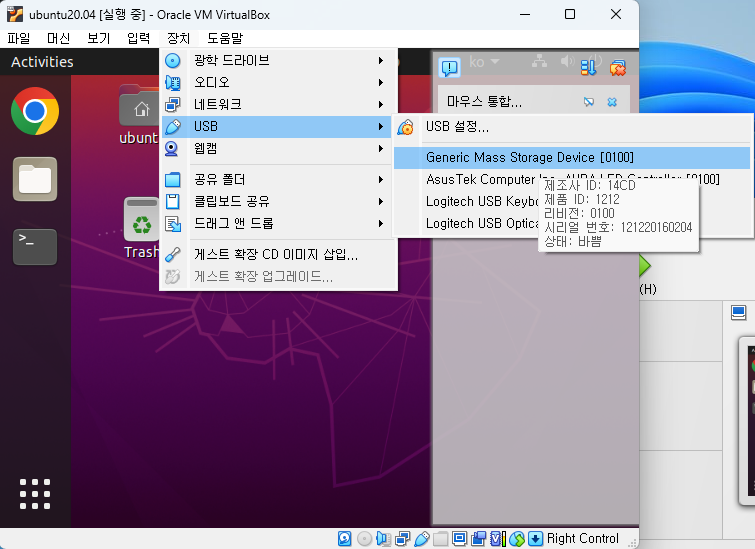Expand the USB submenu arrow
Viewport: 755px width, 549px height.
(x=381, y=127)
